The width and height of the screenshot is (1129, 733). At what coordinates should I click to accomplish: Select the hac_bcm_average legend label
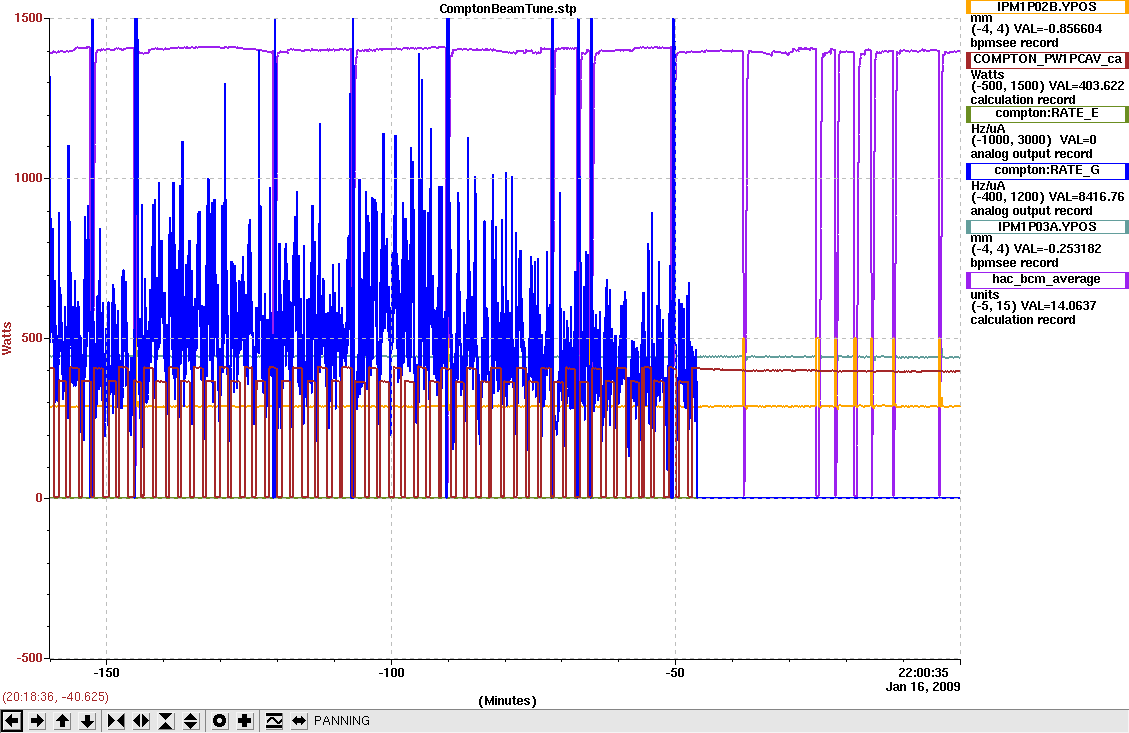point(1047,279)
